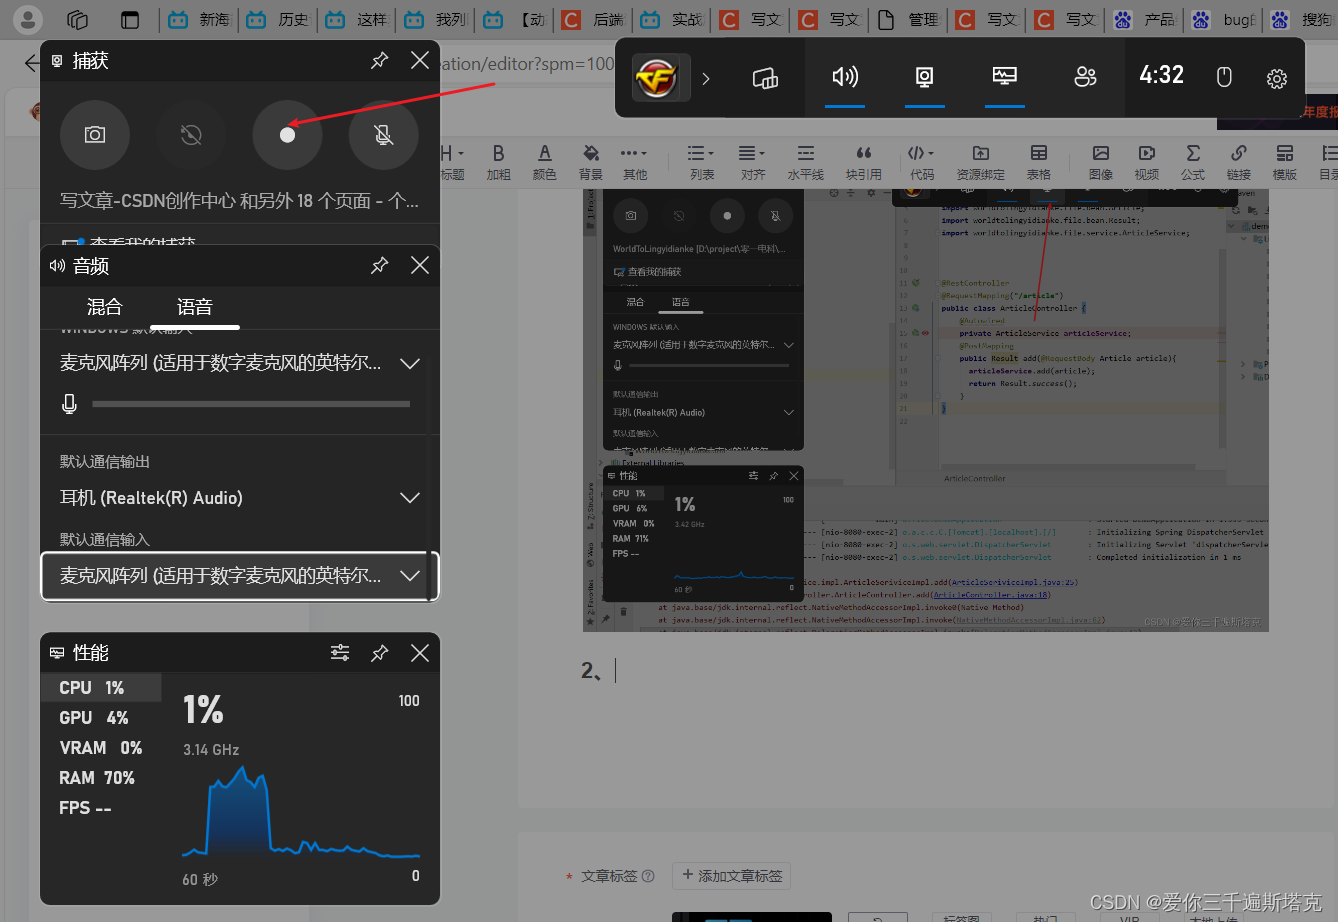Expand 默认通信输入 microphone array dropdown

click(240, 576)
